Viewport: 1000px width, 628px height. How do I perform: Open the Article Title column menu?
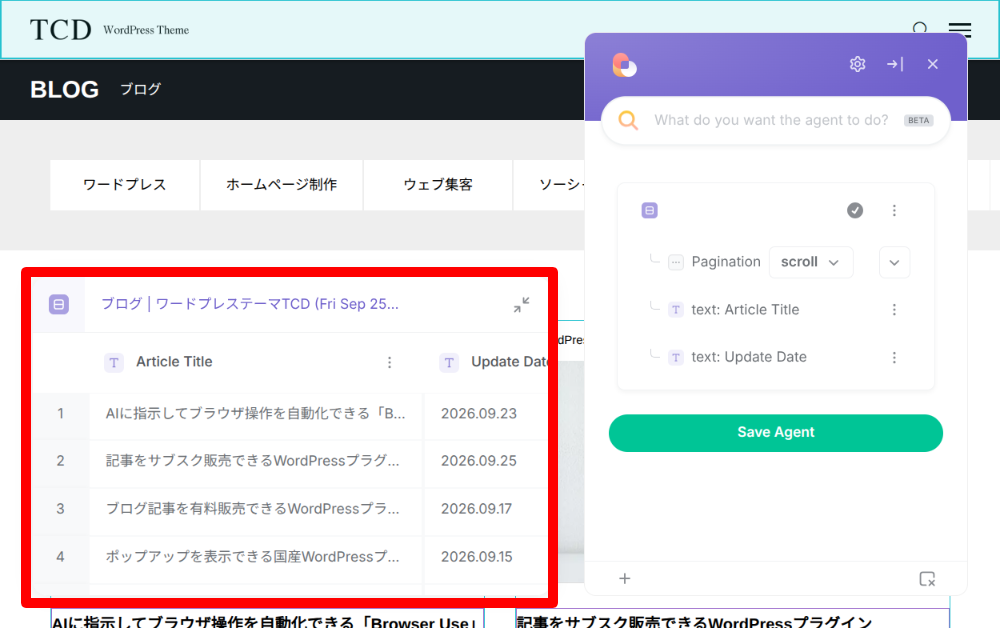pyautogui.click(x=389, y=363)
